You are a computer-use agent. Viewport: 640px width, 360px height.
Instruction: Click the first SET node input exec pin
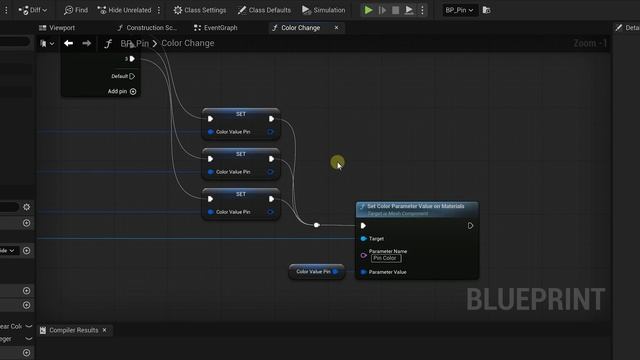[x=211, y=119]
